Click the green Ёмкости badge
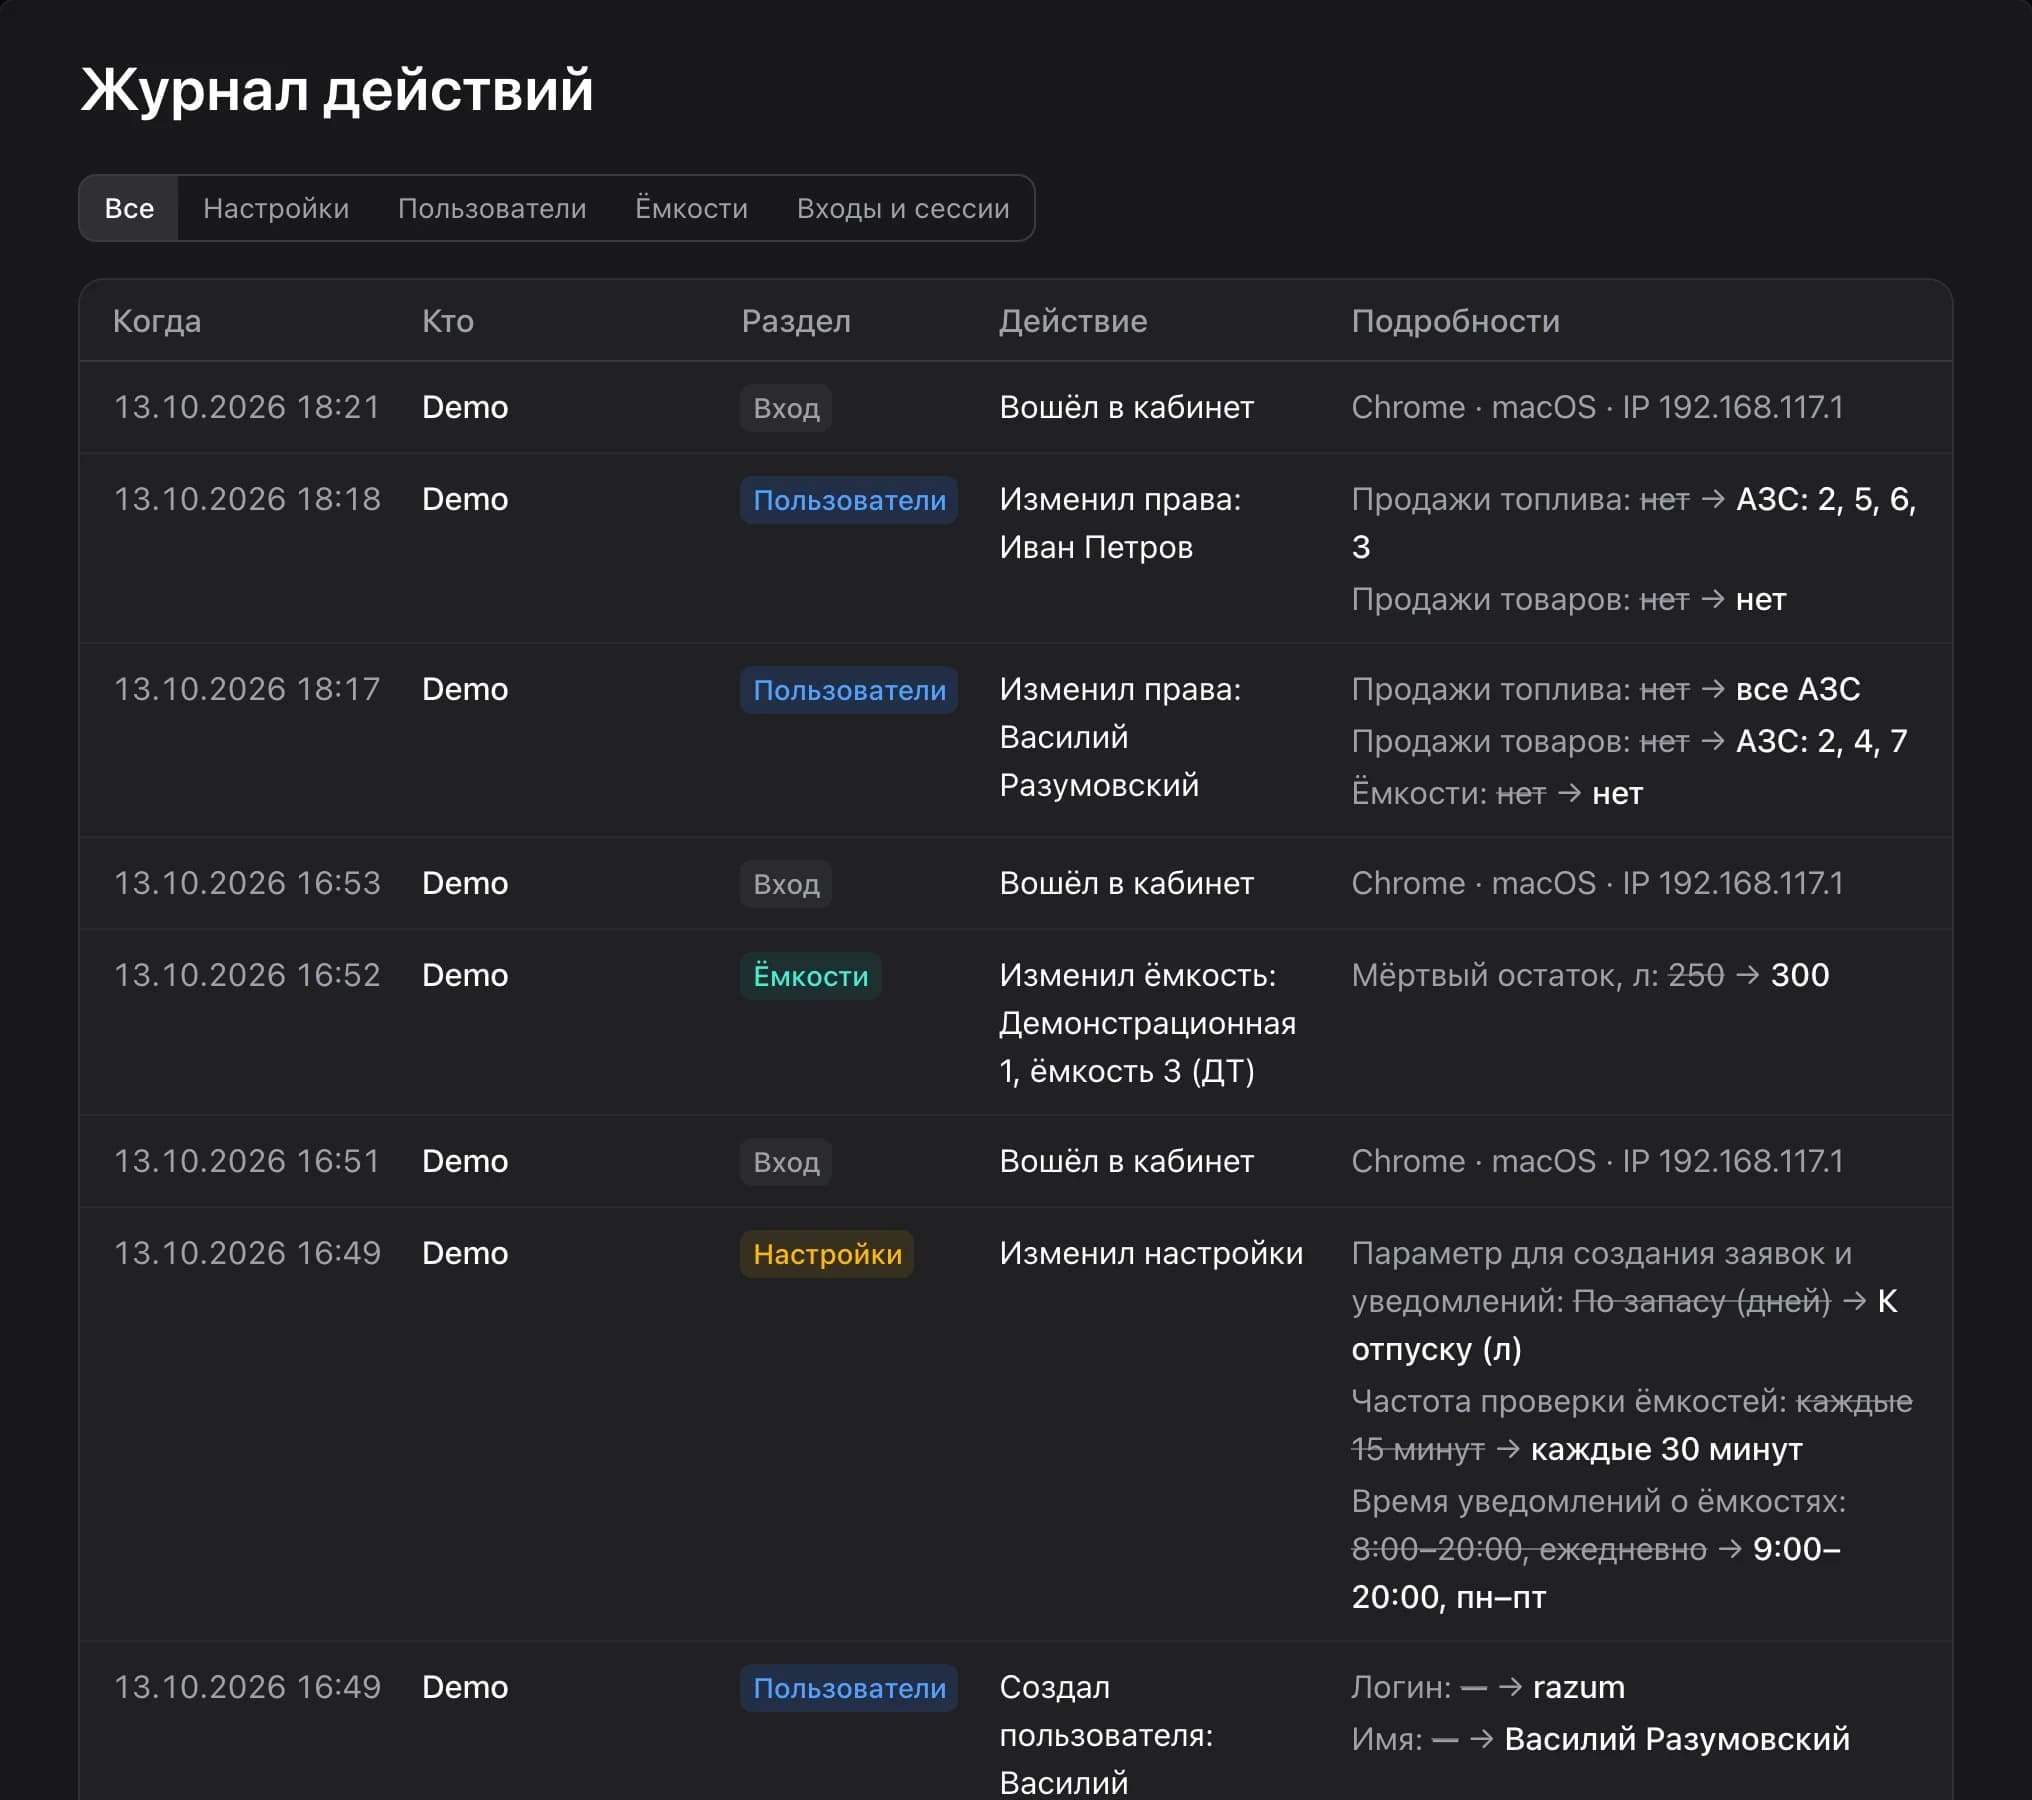The image size is (2032, 1800). point(811,976)
